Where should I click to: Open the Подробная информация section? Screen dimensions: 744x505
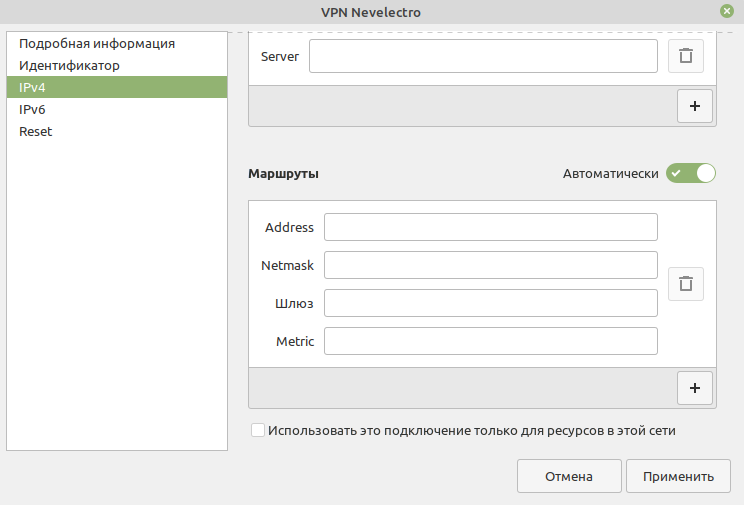117,43
